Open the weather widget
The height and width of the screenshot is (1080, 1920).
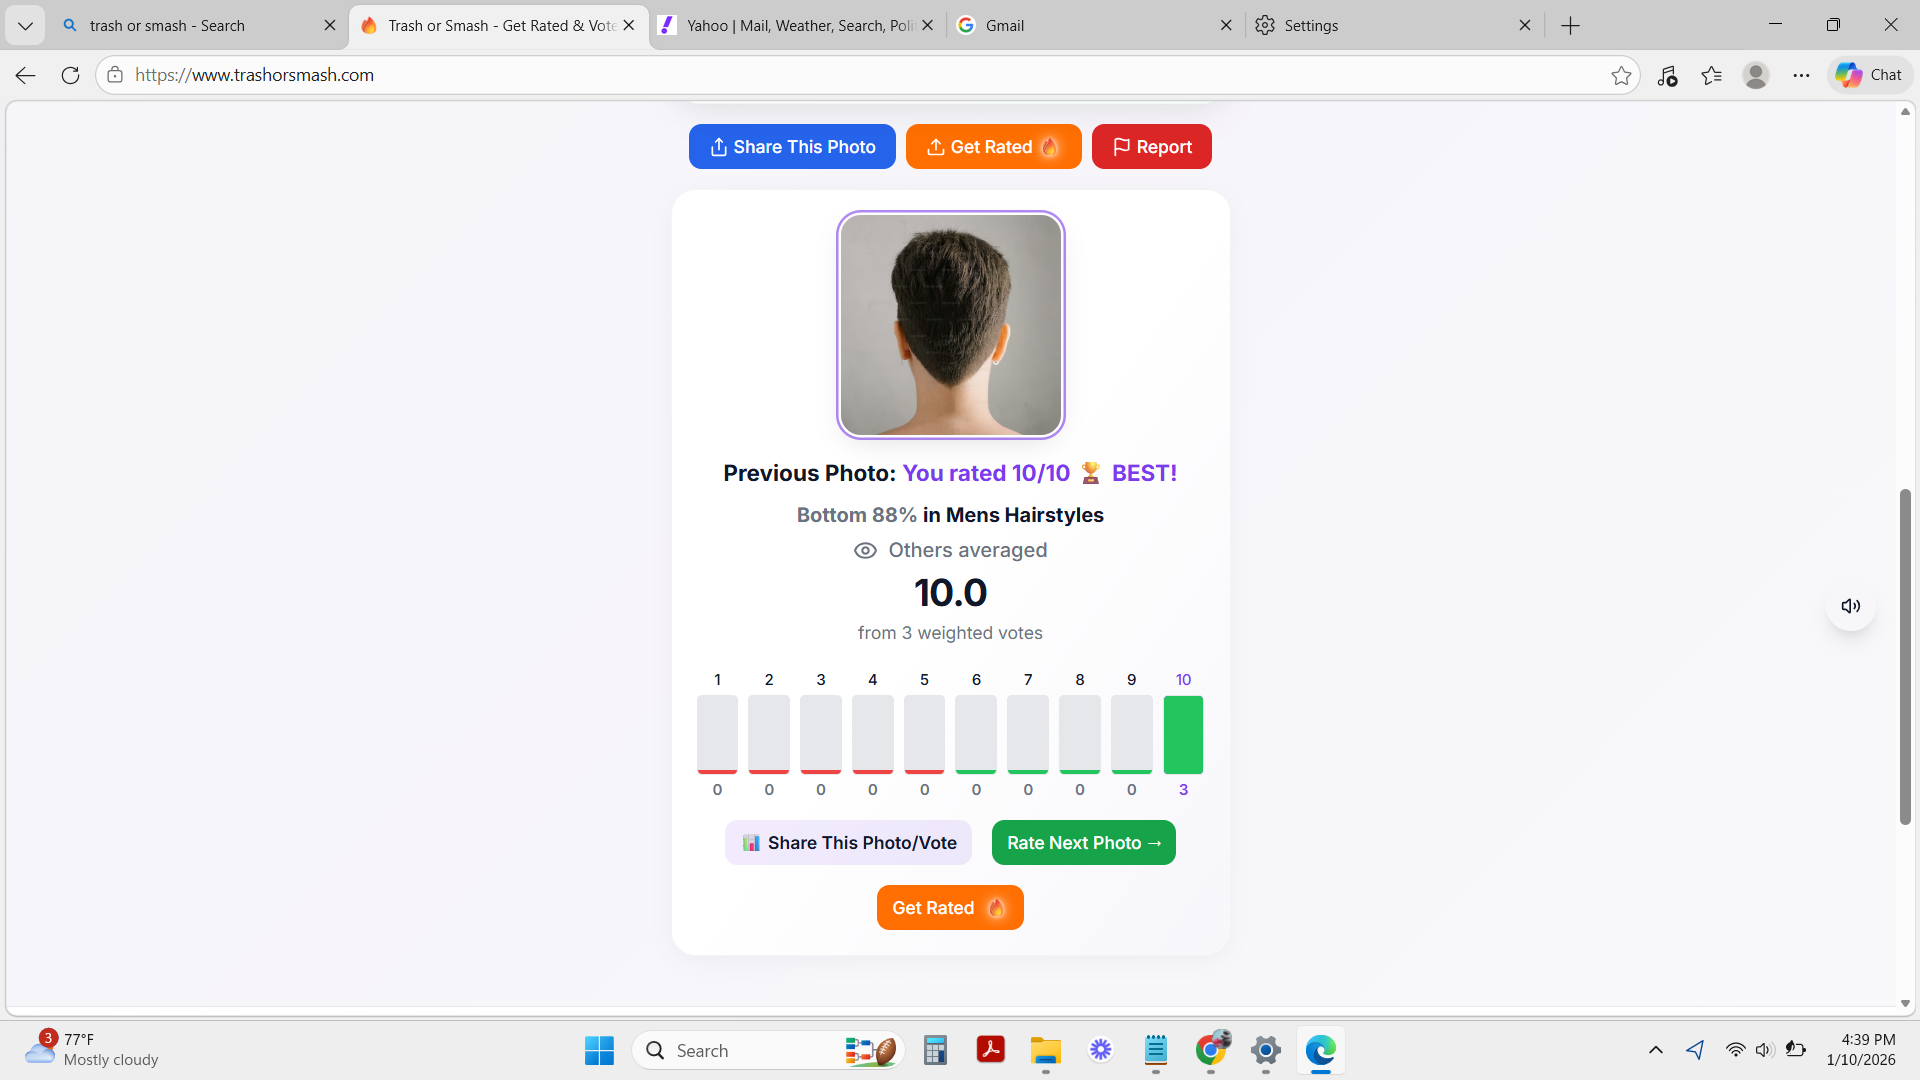click(92, 1050)
